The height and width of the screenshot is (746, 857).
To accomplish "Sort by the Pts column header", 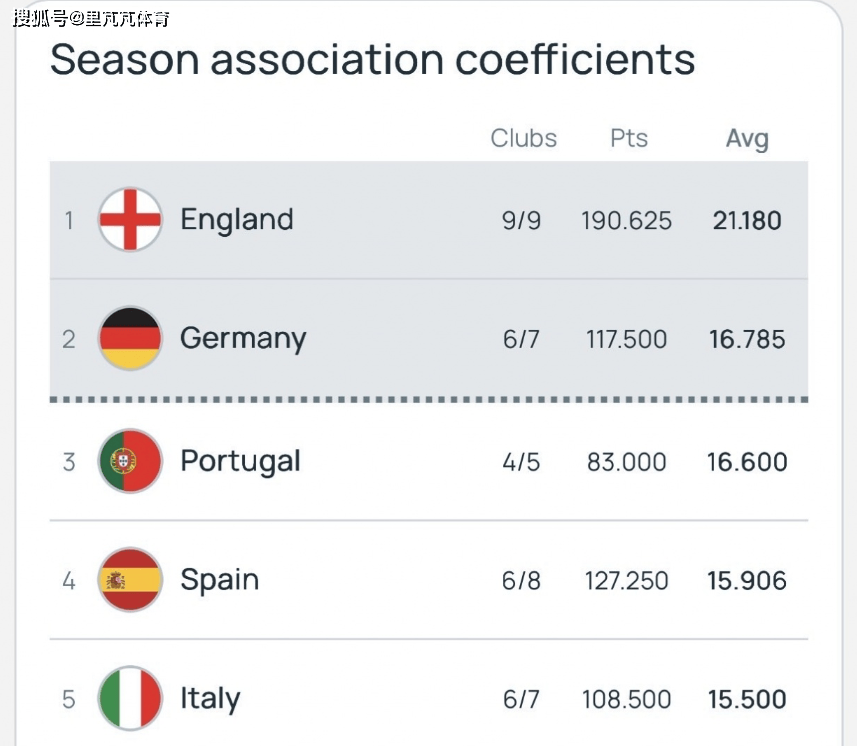I will pyautogui.click(x=629, y=138).
